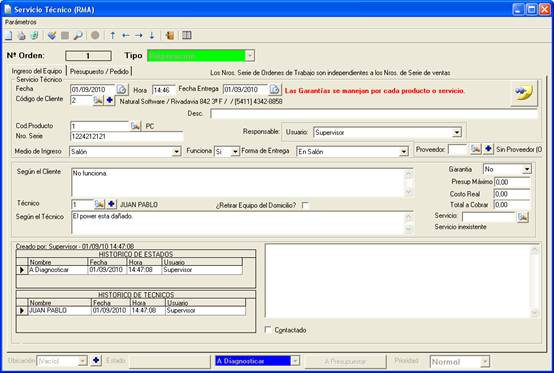Image resolution: width=554 pixels, height=373 pixels.
Task: Click the Presup Máximo input field
Action: click(512, 182)
